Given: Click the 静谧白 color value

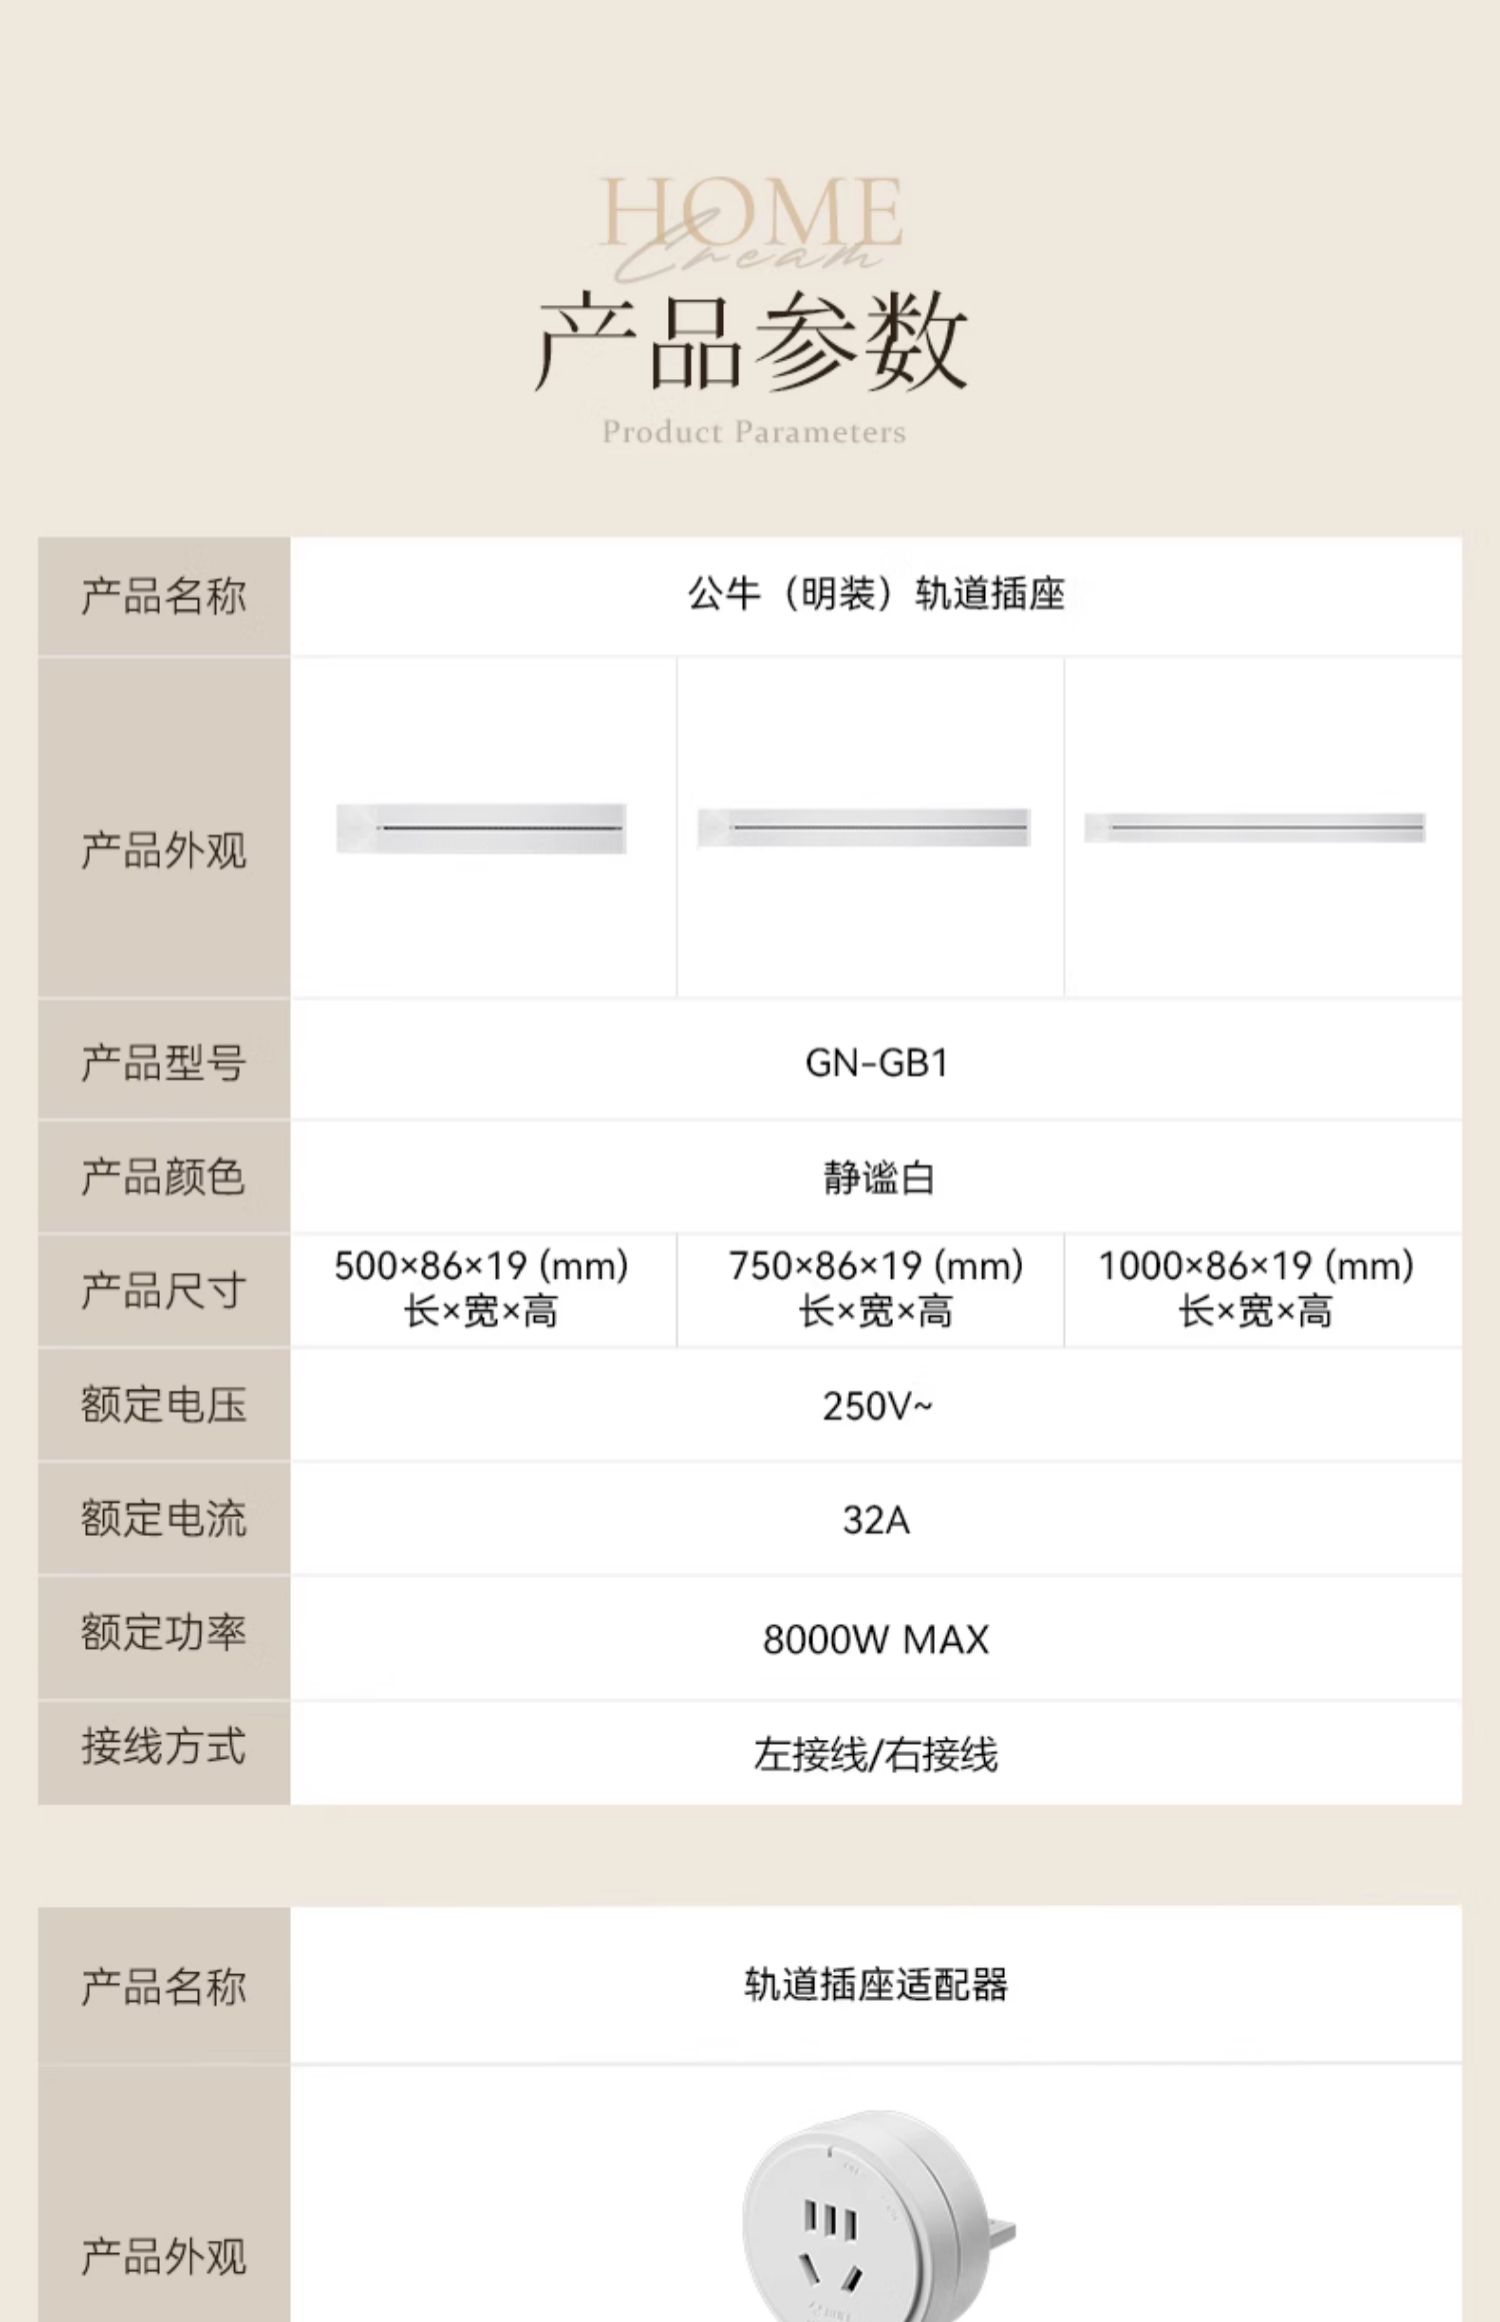Looking at the screenshot, I should (x=876, y=1177).
